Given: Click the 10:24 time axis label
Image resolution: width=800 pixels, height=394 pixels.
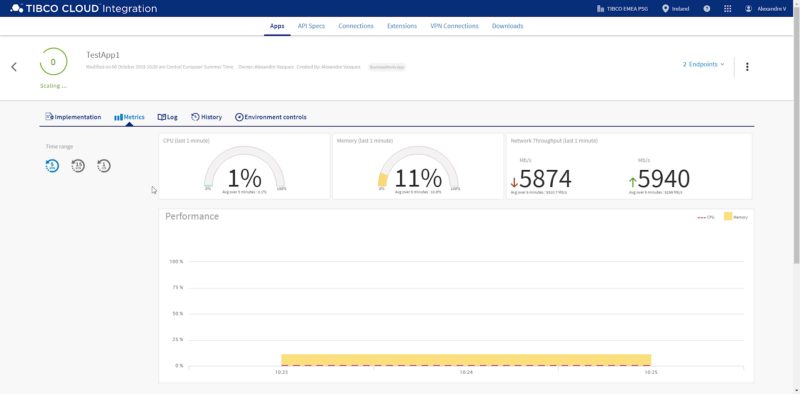Looking at the screenshot, I should point(466,373).
